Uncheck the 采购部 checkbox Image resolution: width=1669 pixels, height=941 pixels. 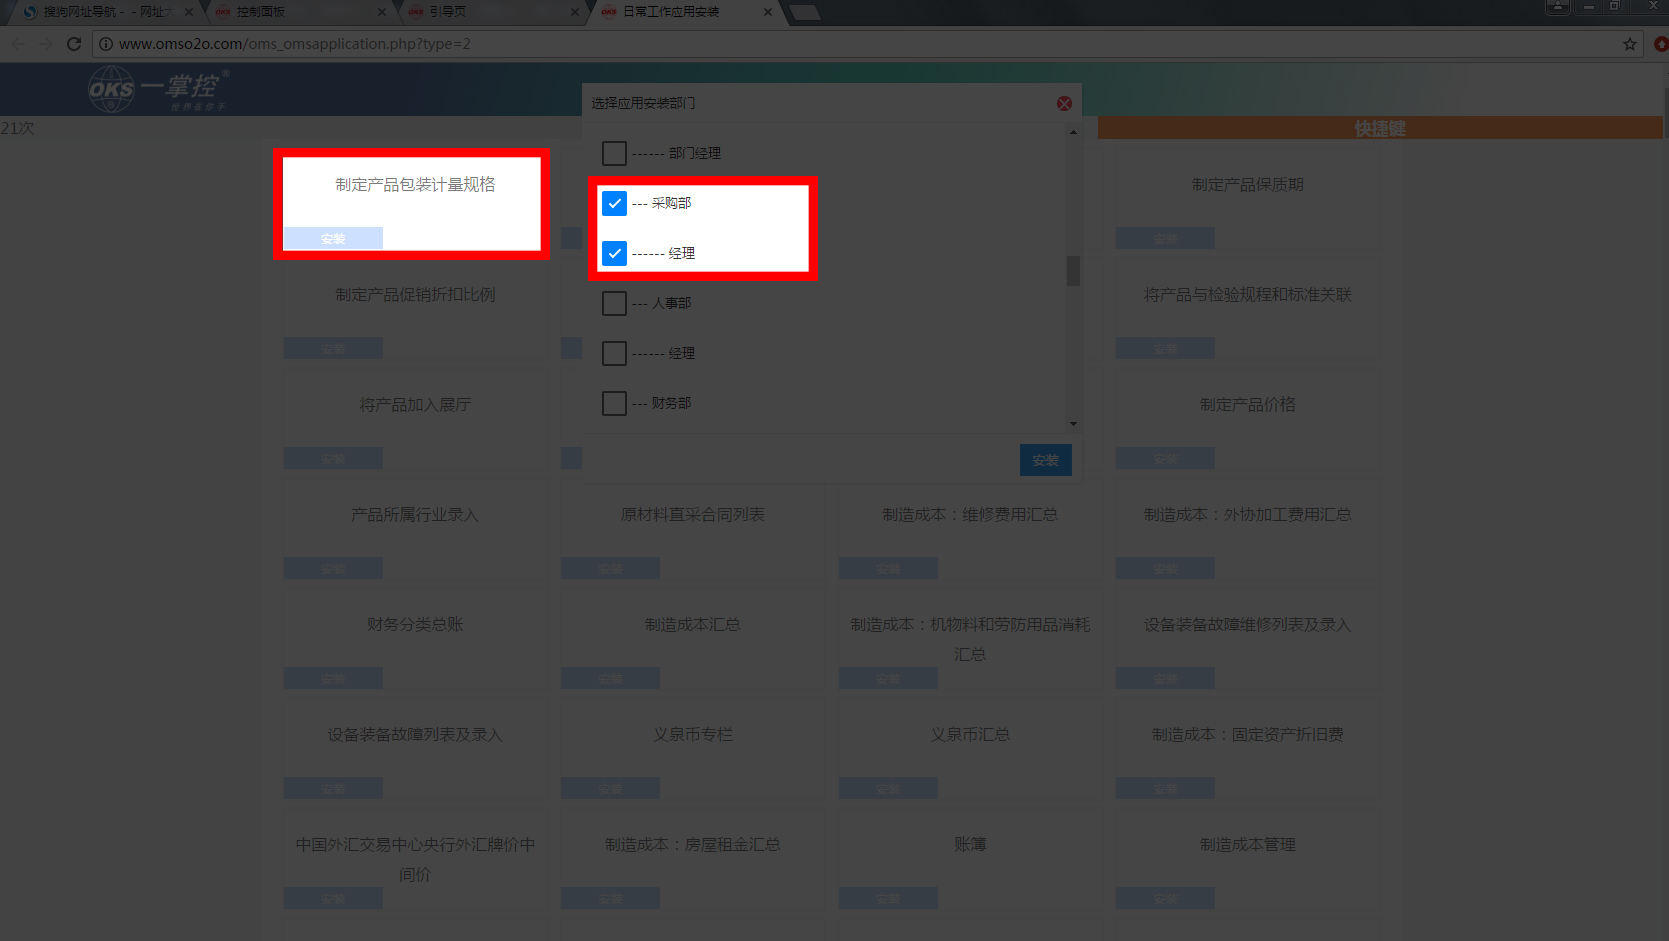click(x=614, y=203)
